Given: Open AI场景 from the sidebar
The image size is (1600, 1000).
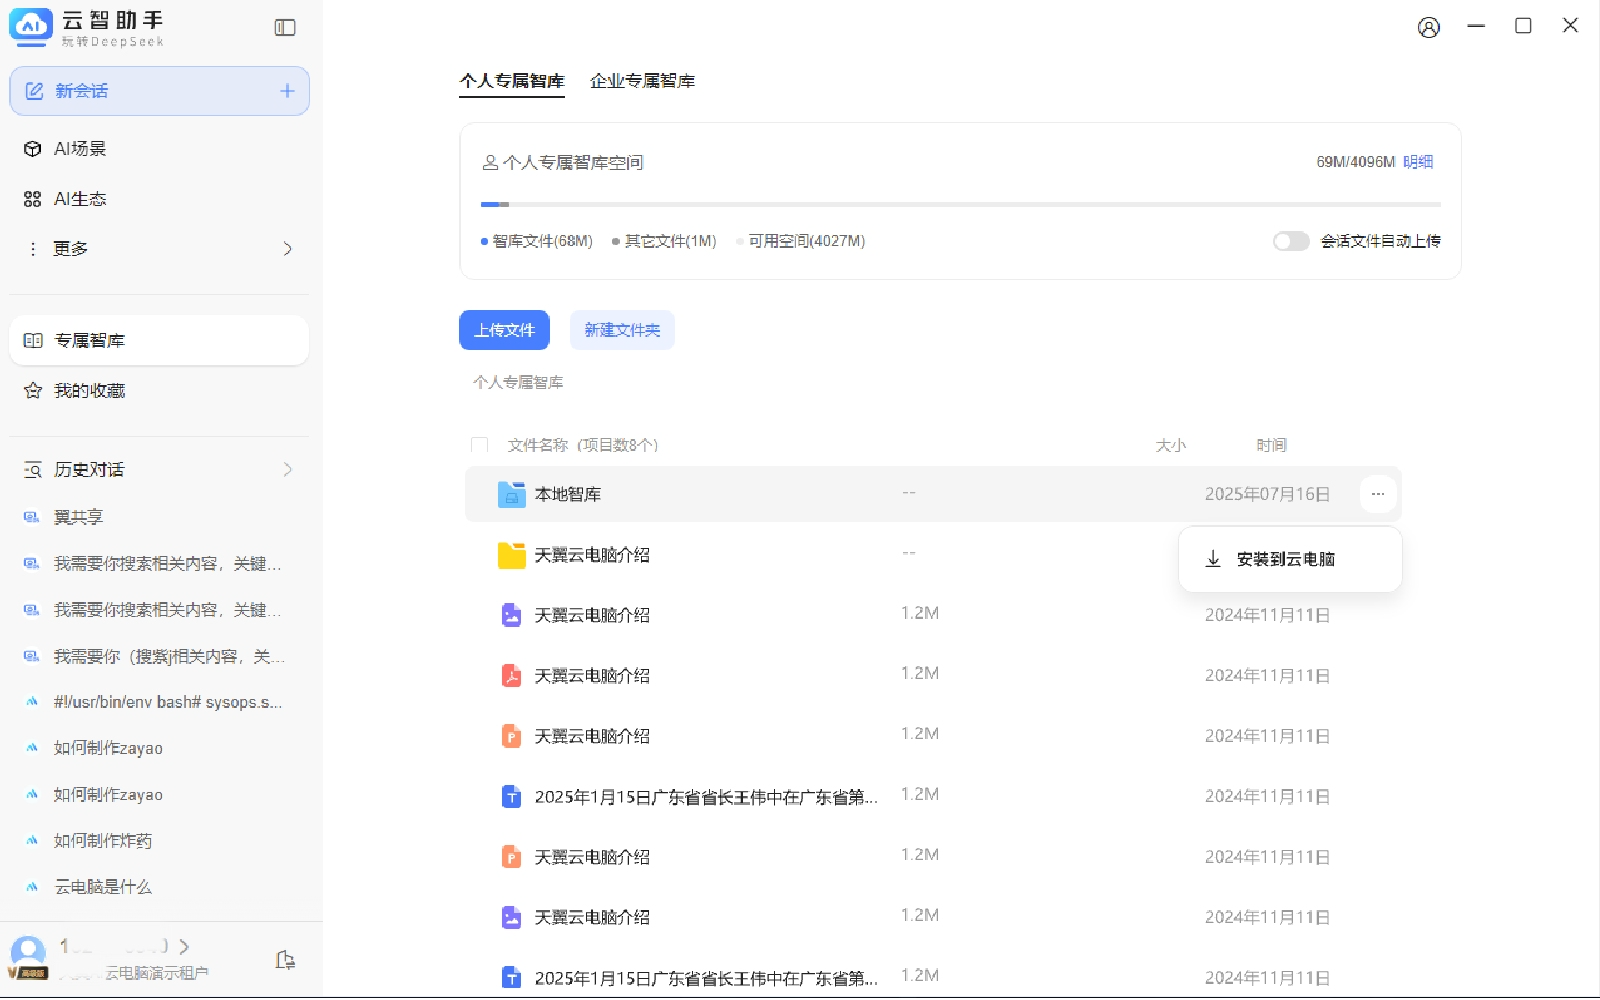Looking at the screenshot, I should pyautogui.click(x=80, y=149).
